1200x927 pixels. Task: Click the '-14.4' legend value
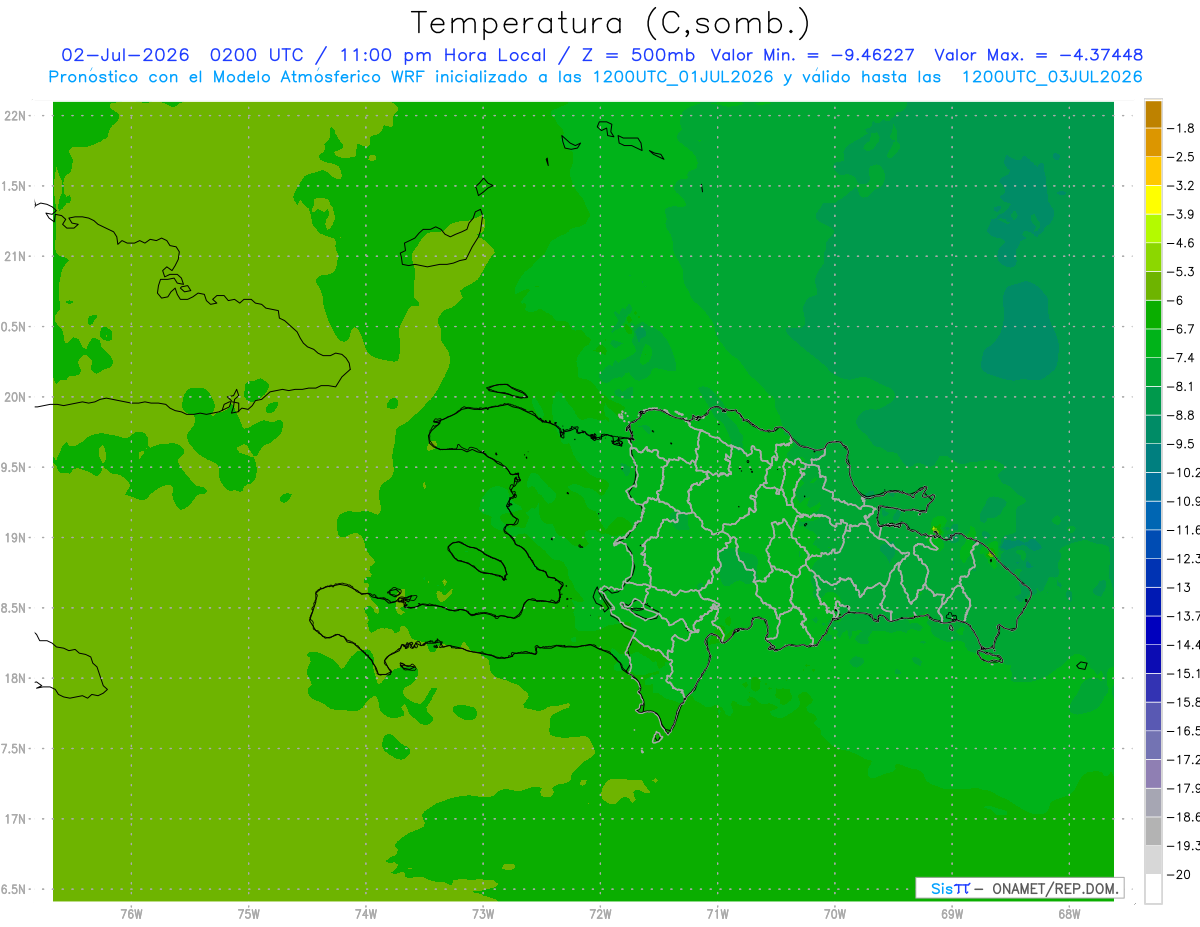[x=1184, y=644]
